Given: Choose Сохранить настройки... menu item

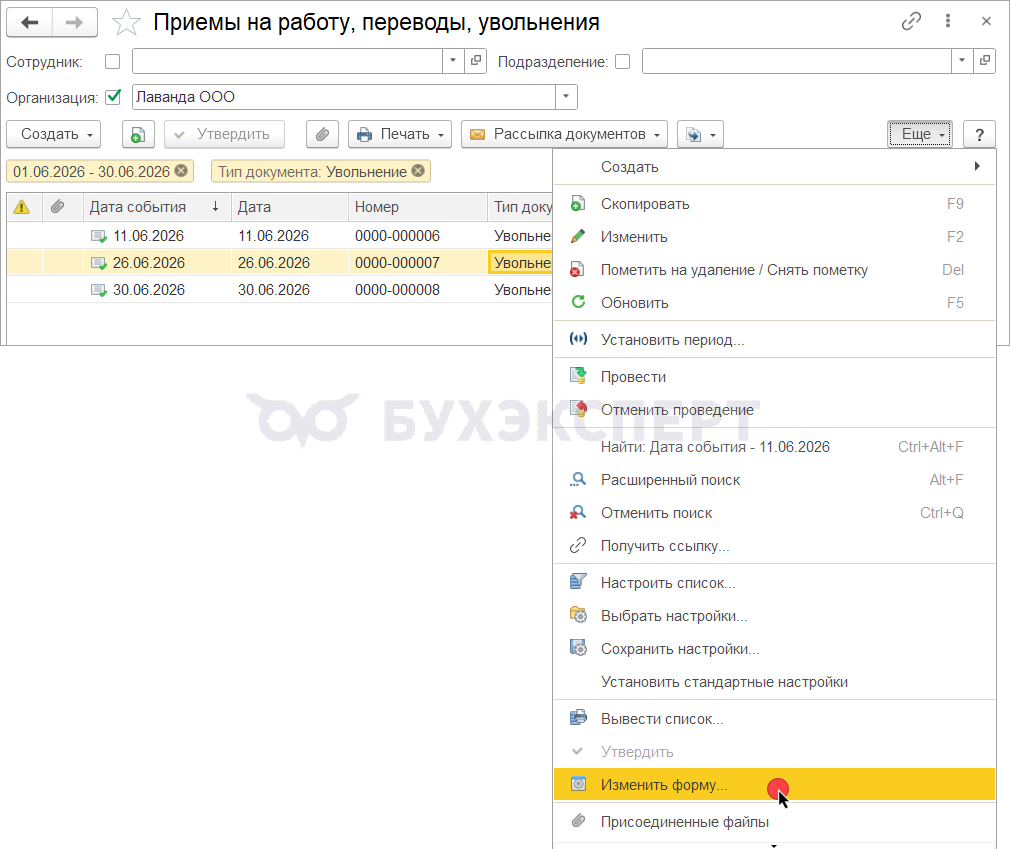Looking at the screenshot, I should coord(774,649).
